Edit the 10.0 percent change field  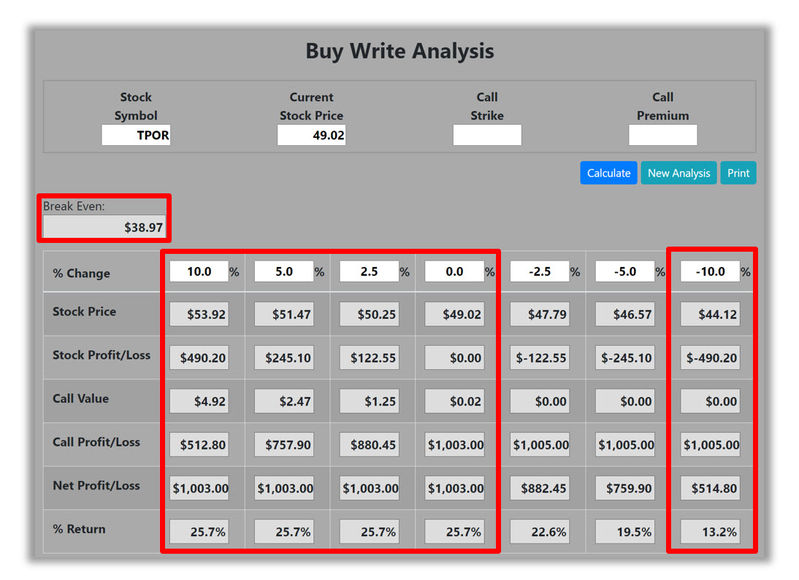(199, 271)
